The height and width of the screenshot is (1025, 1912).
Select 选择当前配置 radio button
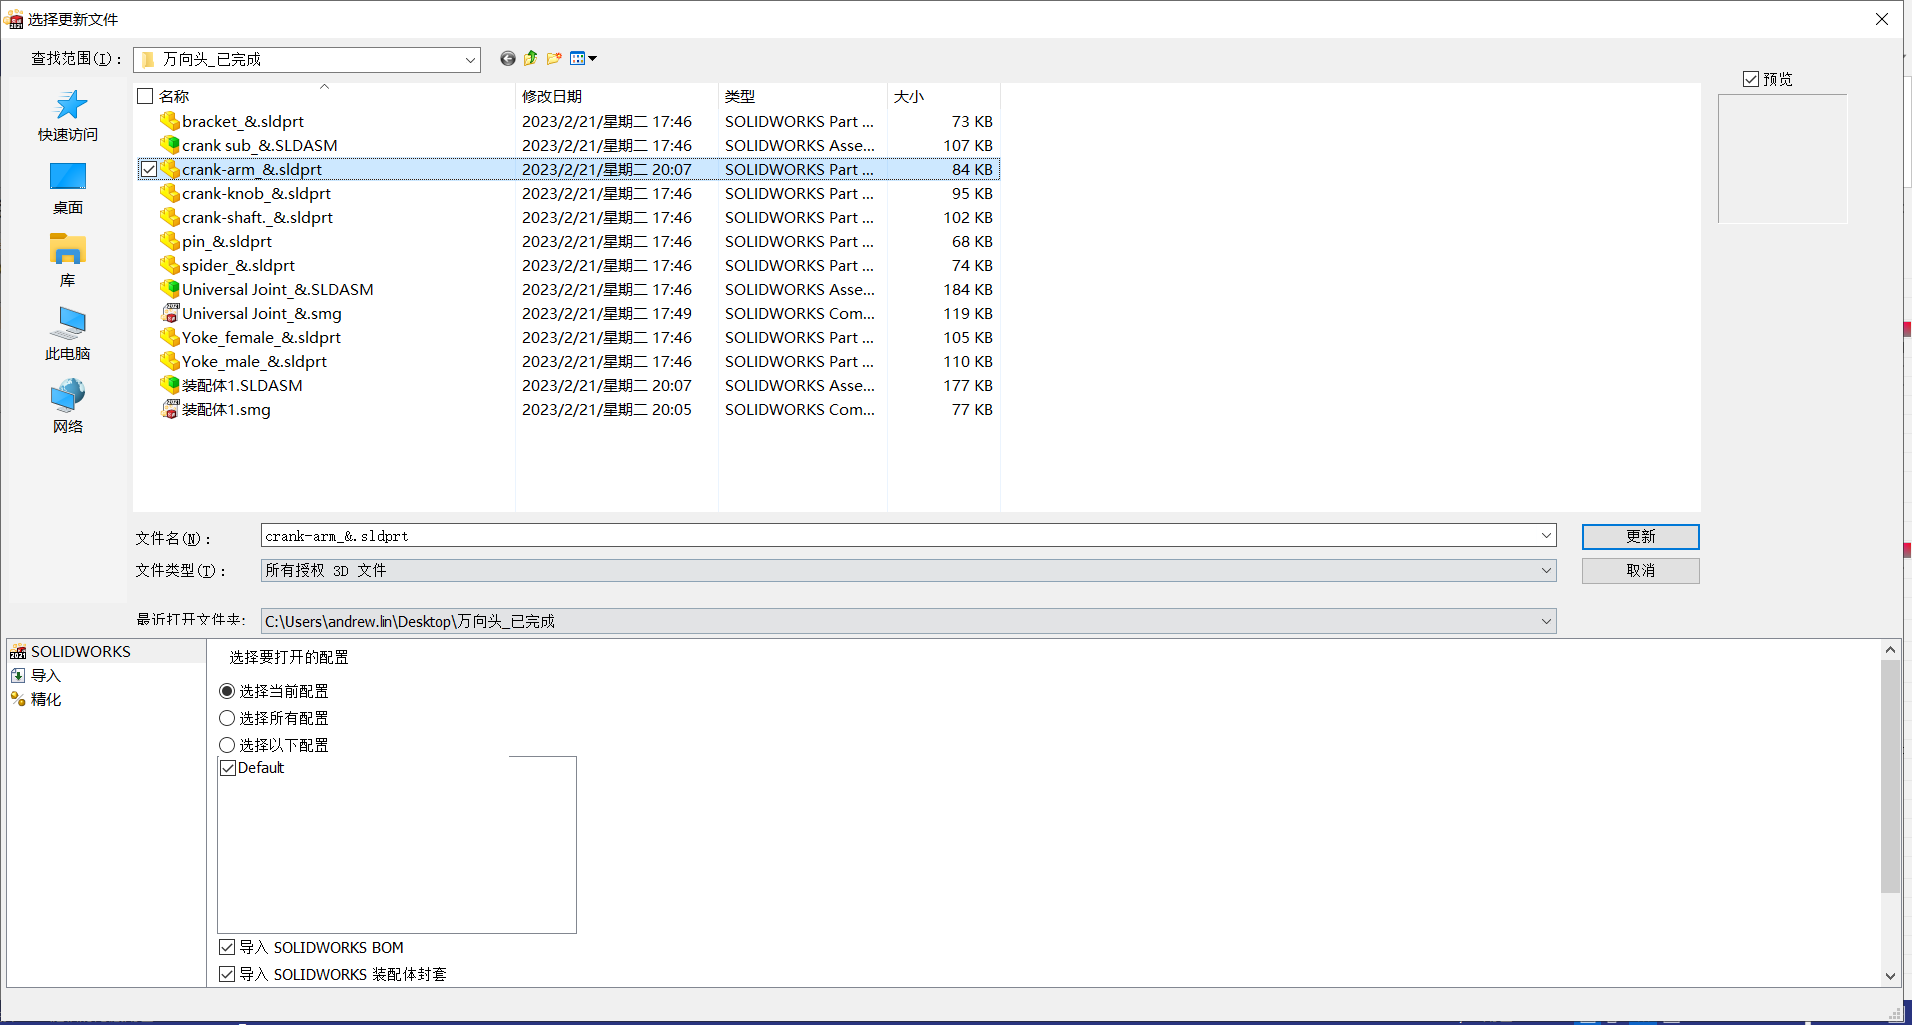[227, 691]
